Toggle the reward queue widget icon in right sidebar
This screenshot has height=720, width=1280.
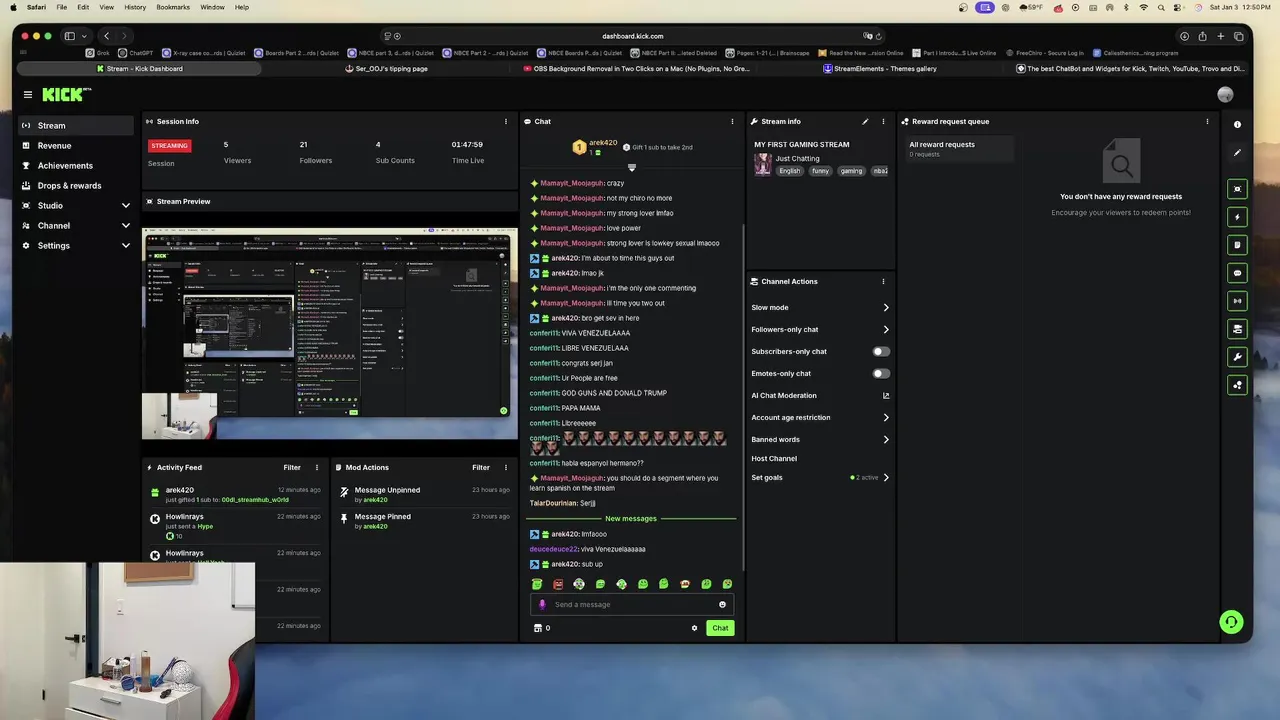click(x=1237, y=385)
